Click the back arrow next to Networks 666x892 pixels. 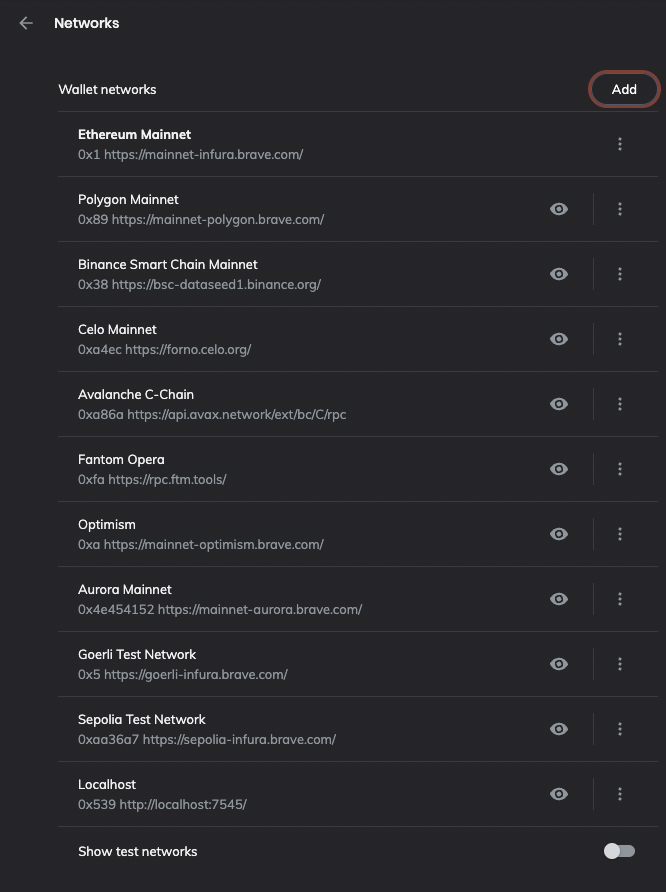click(26, 23)
